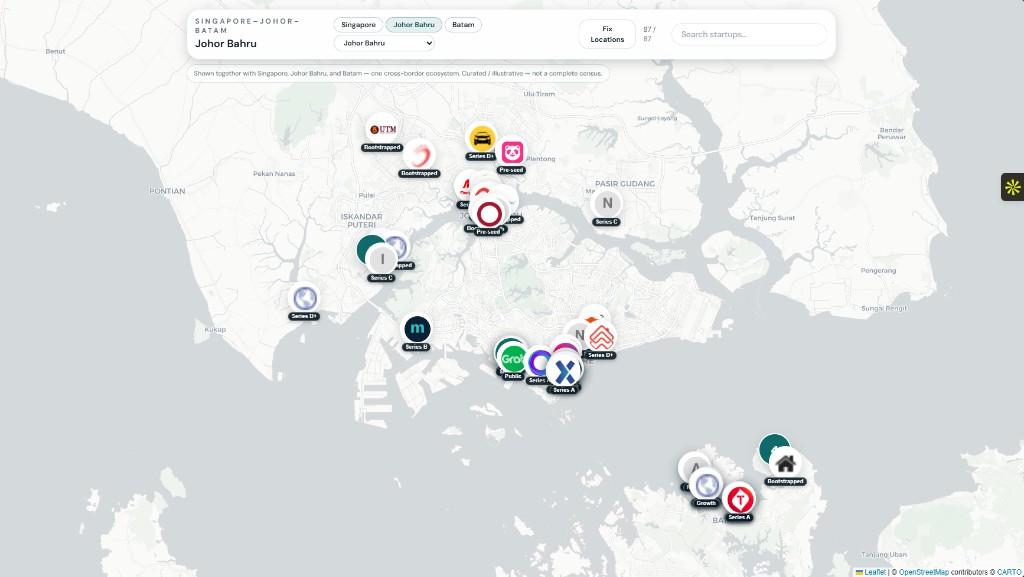The height and width of the screenshot is (577, 1024).
Task: Click the N marker near Pasir Gudang
Action: pos(607,203)
